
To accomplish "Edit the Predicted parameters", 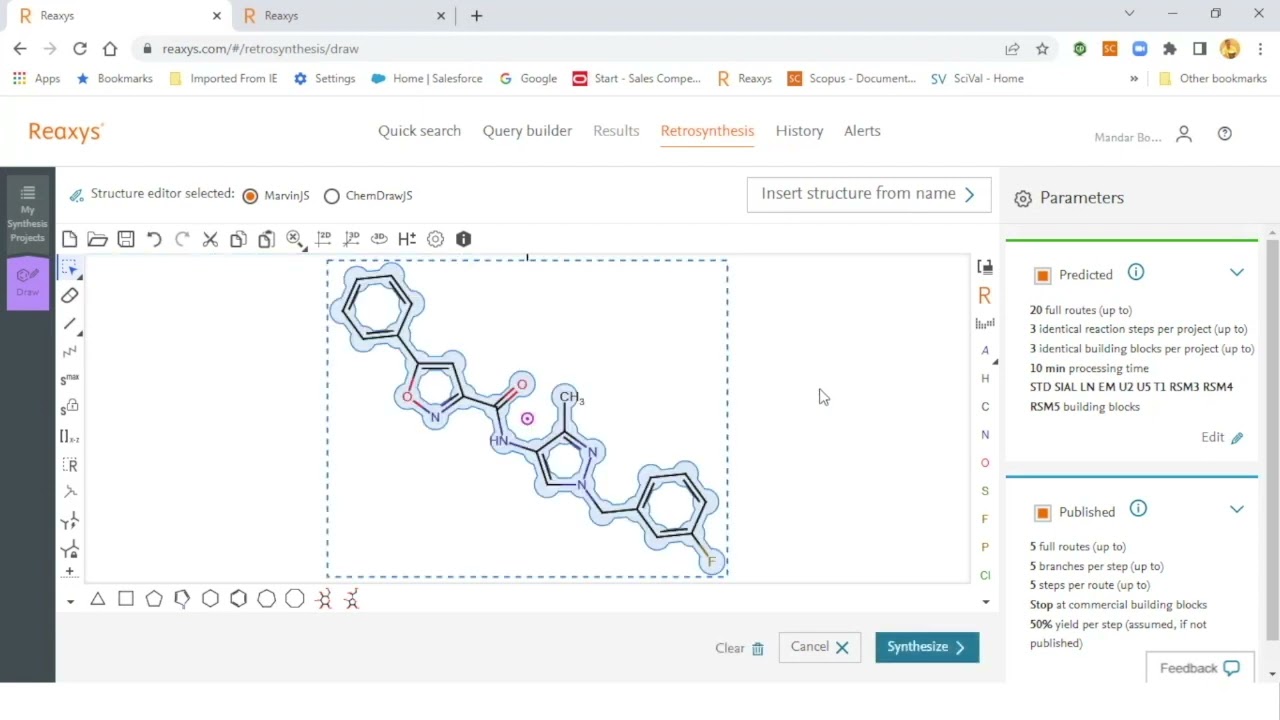I will pyautogui.click(x=1222, y=437).
